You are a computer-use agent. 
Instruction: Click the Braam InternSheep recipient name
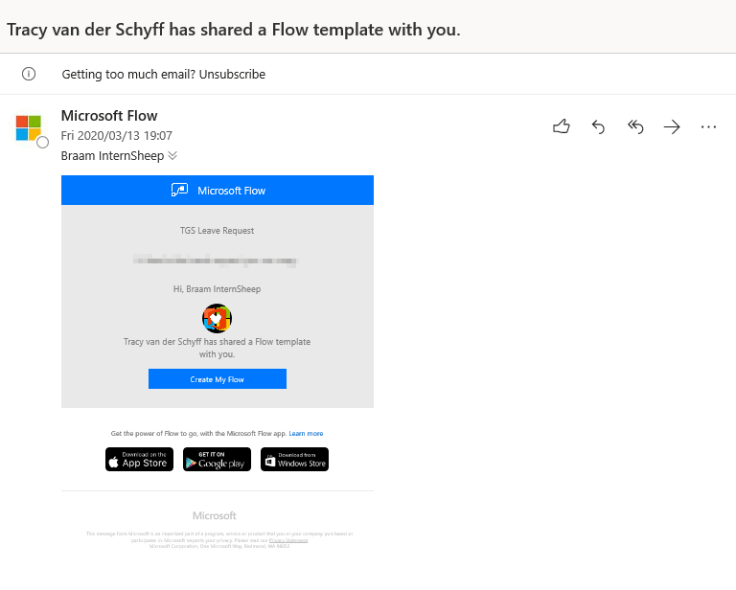[112, 155]
